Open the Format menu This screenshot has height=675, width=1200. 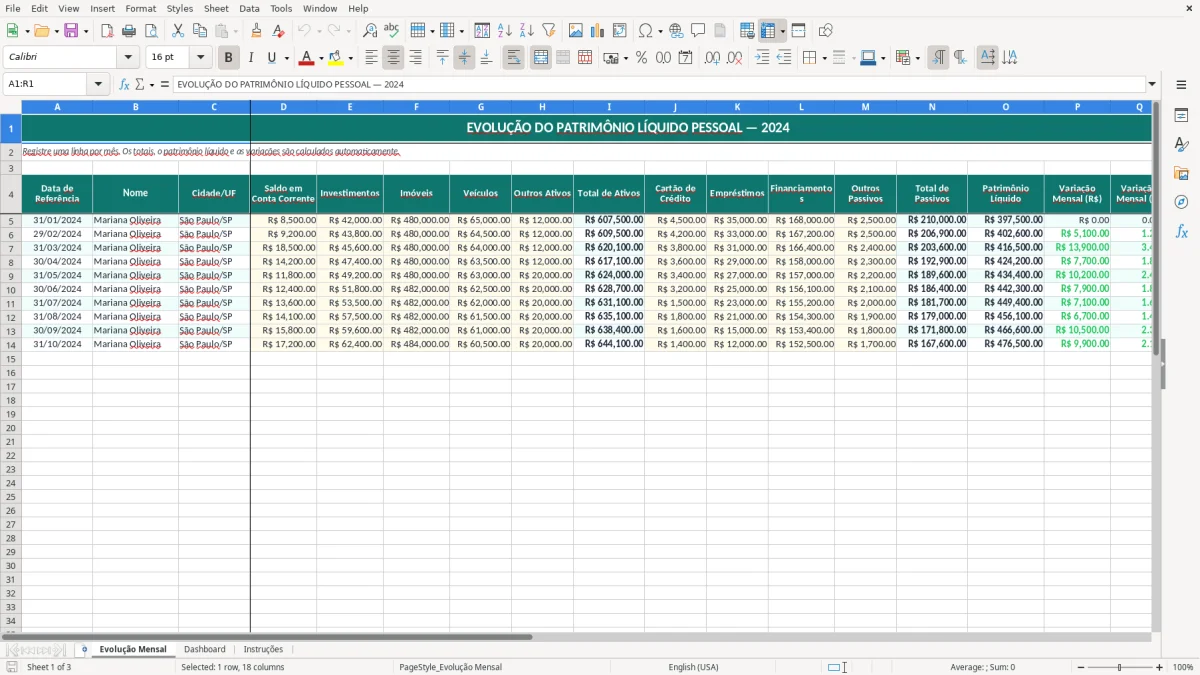[x=140, y=8]
